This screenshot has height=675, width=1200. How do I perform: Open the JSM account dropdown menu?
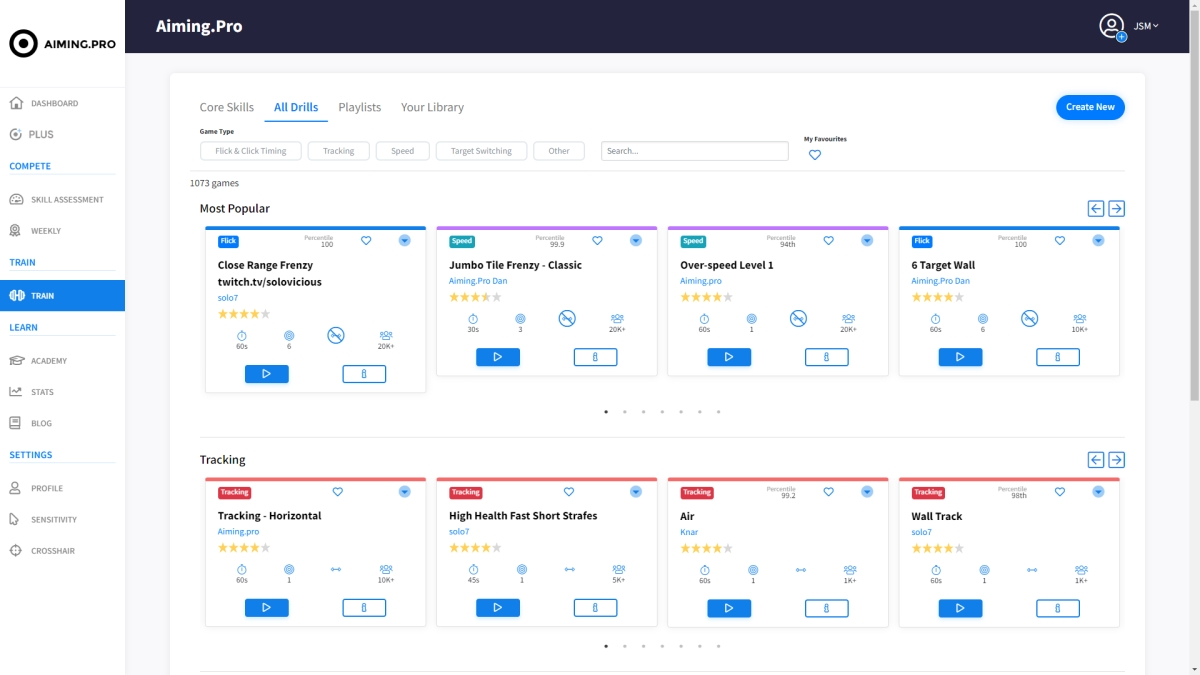pyautogui.click(x=1145, y=26)
